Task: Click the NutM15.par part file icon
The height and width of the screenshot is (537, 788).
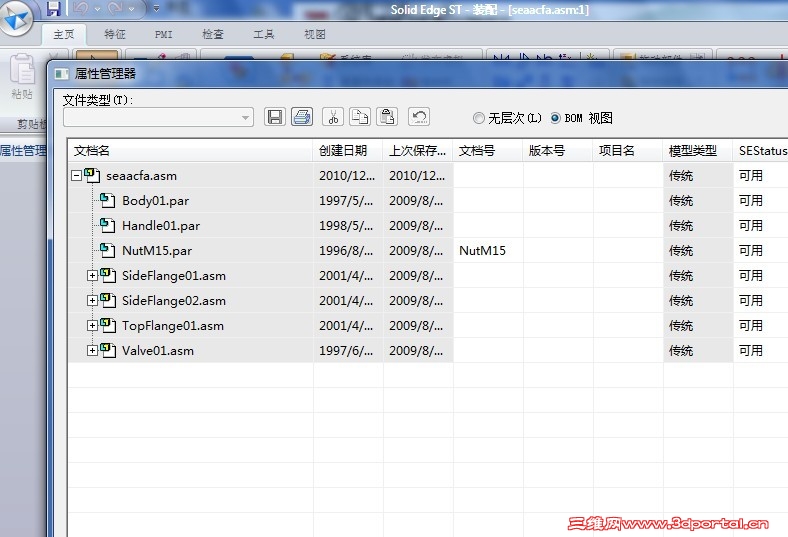Action: [x=107, y=250]
